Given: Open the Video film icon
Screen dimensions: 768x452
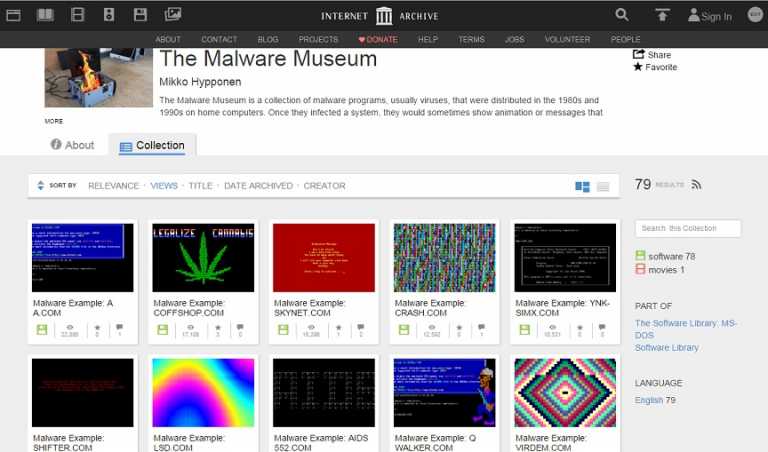Looking at the screenshot, I should coord(77,15).
